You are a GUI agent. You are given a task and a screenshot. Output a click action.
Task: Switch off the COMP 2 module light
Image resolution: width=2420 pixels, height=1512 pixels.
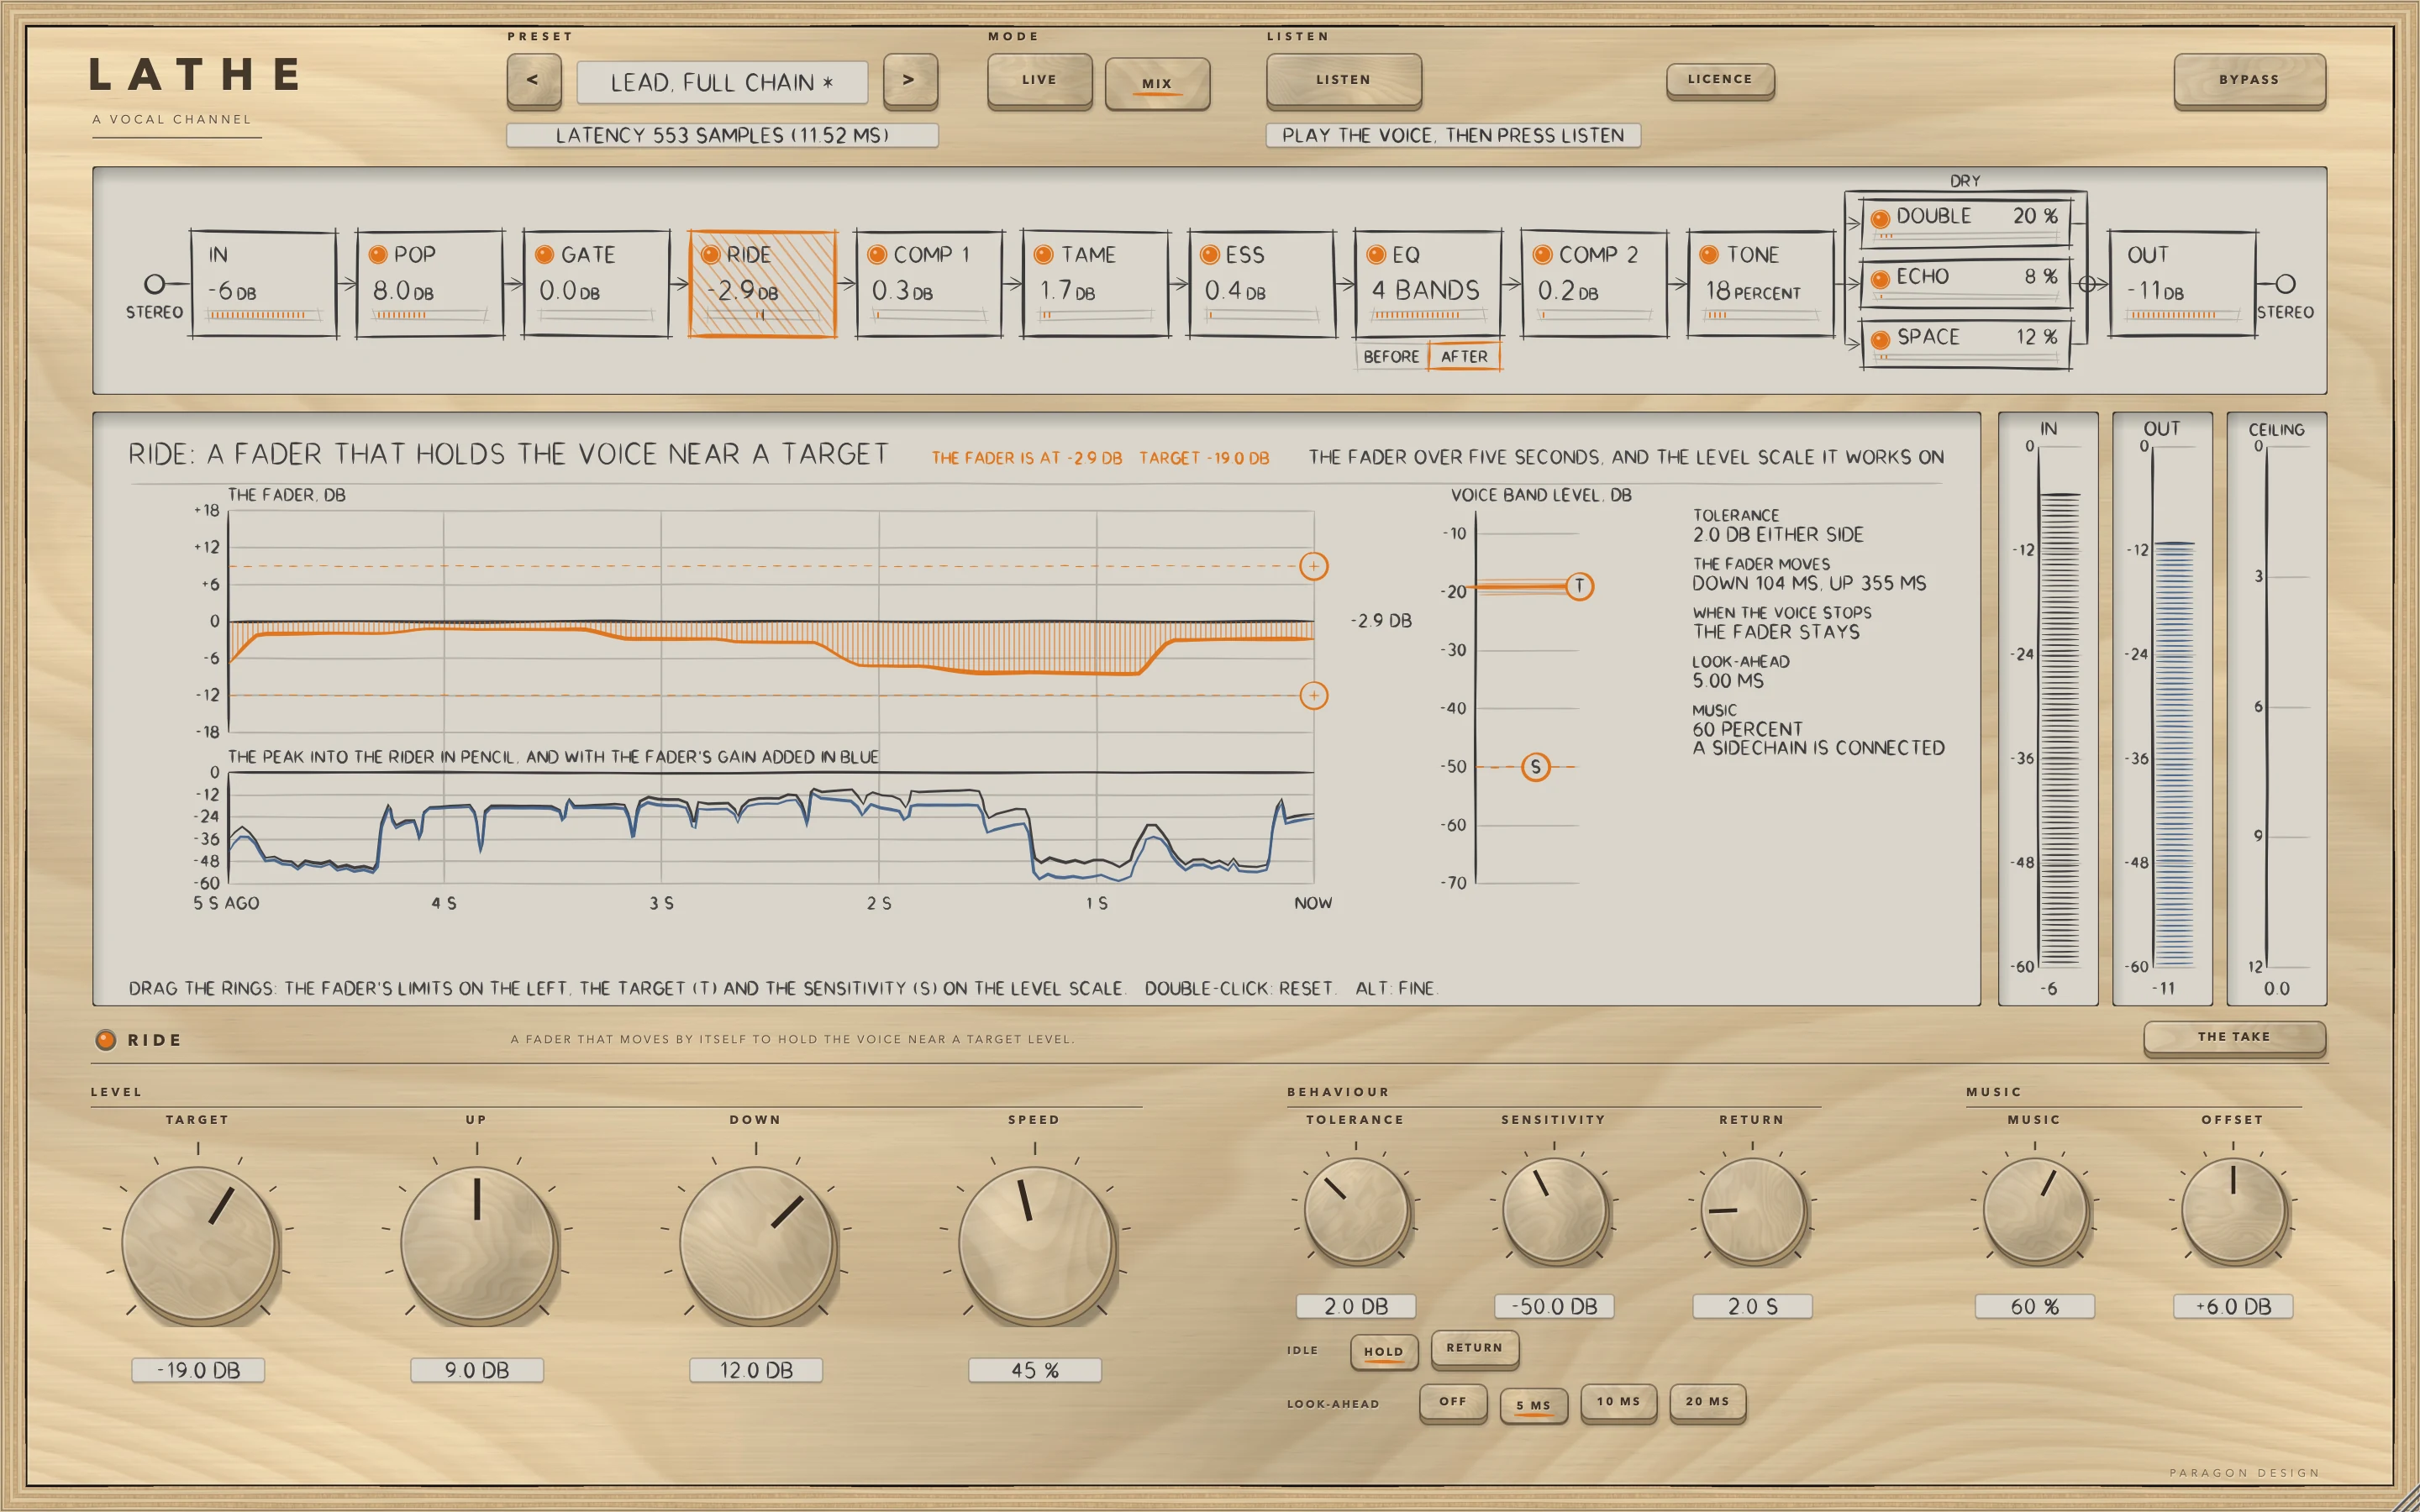click(x=1542, y=255)
